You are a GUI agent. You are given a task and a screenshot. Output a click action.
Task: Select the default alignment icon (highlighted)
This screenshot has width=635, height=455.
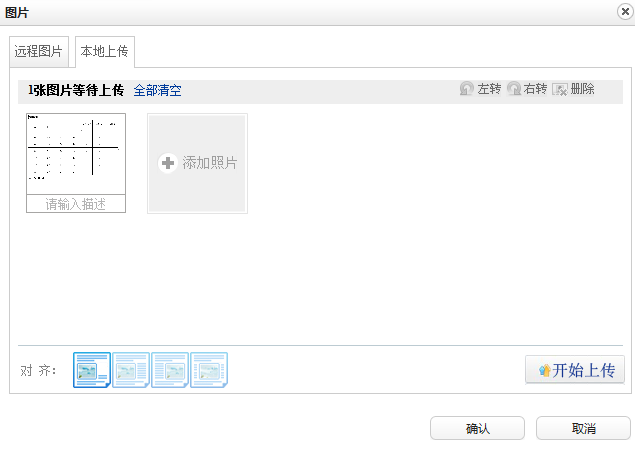tap(91, 370)
